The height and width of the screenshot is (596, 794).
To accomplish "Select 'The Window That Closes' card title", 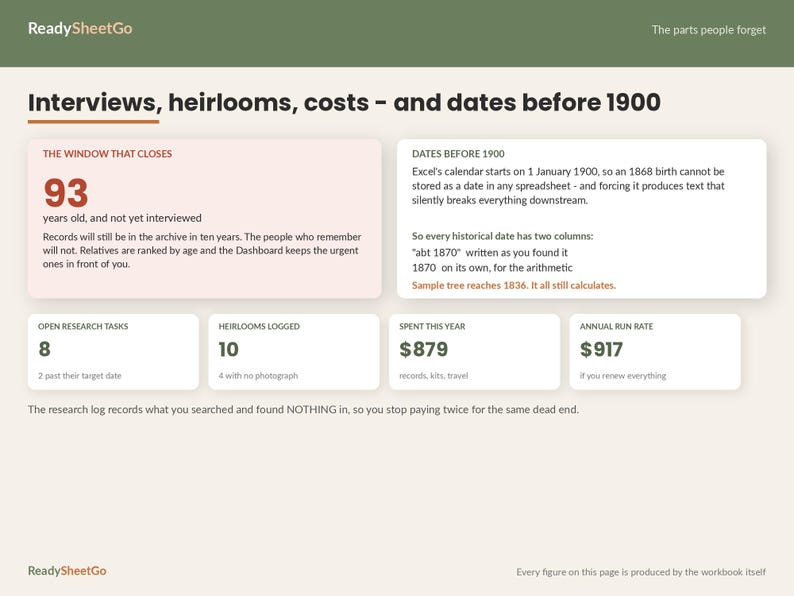I will pyautogui.click(x=107, y=154).
